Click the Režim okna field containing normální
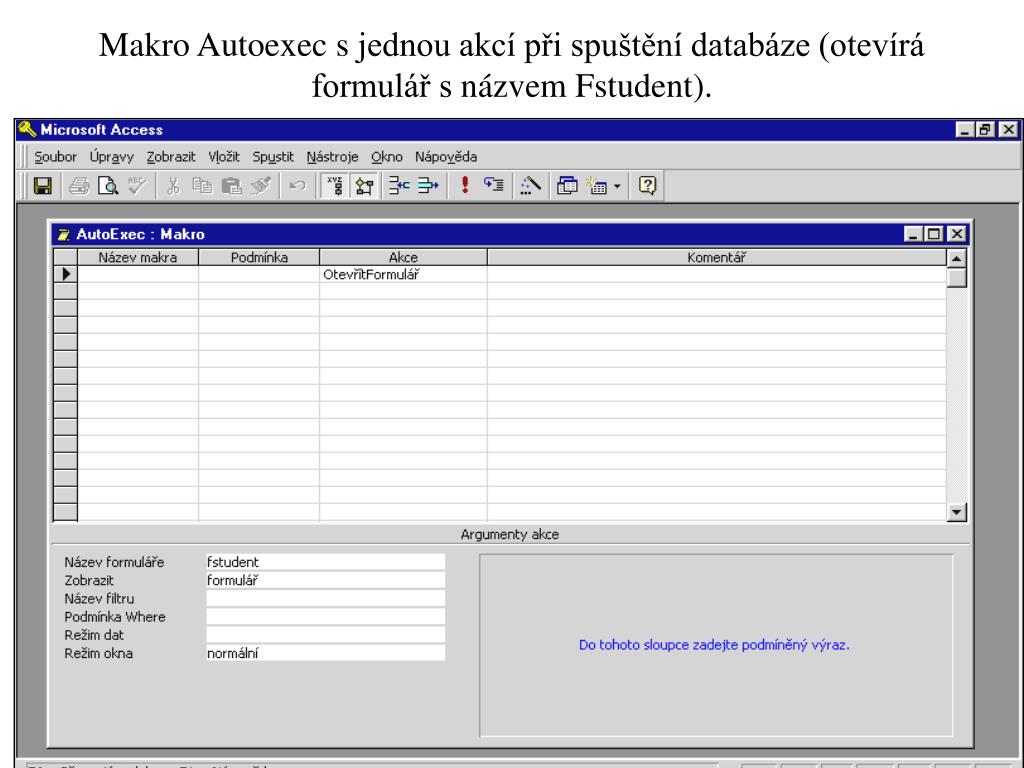Screen dimensions: 1024x768 (x=325, y=653)
